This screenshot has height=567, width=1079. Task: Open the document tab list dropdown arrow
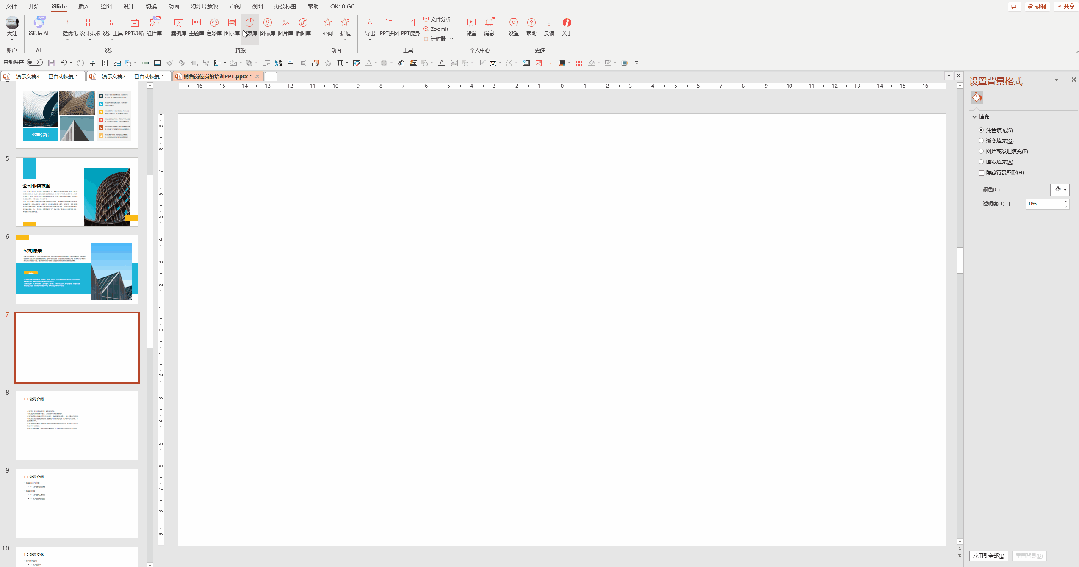(949, 76)
